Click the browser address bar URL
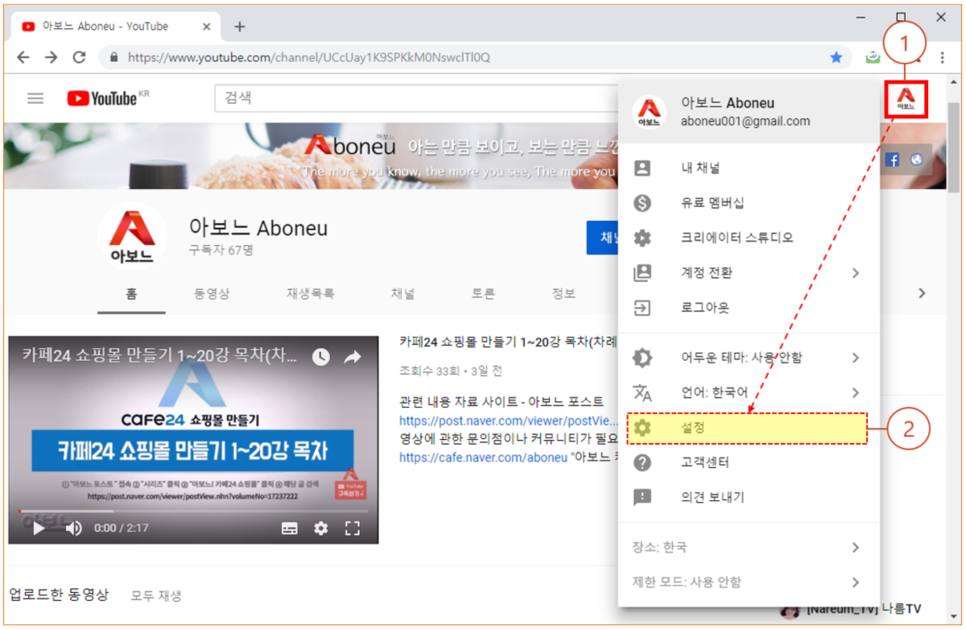Image resolution: width=966 pixels, height=630 pixels. tap(309, 57)
